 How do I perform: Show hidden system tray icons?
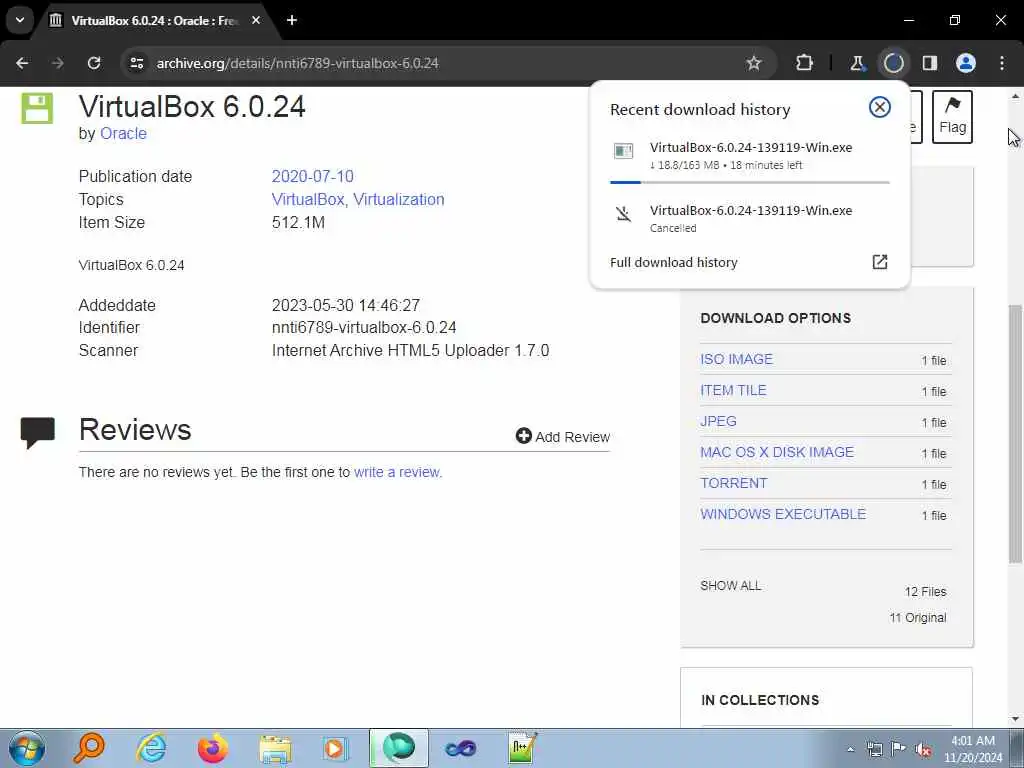(850, 749)
